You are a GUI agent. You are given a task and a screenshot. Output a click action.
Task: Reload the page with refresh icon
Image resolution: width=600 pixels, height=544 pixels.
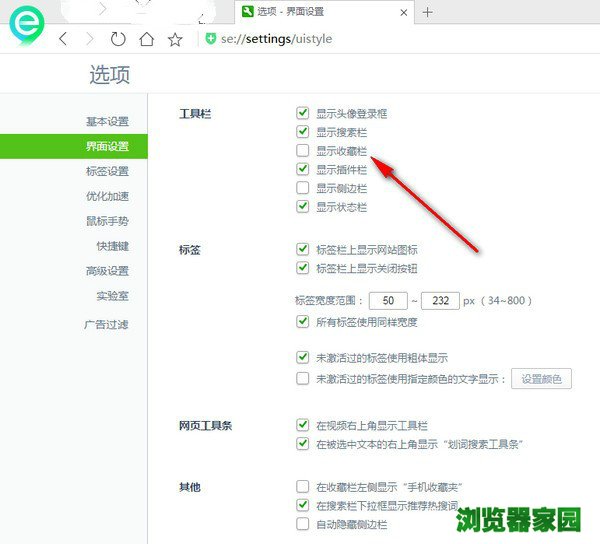click(x=118, y=39)
